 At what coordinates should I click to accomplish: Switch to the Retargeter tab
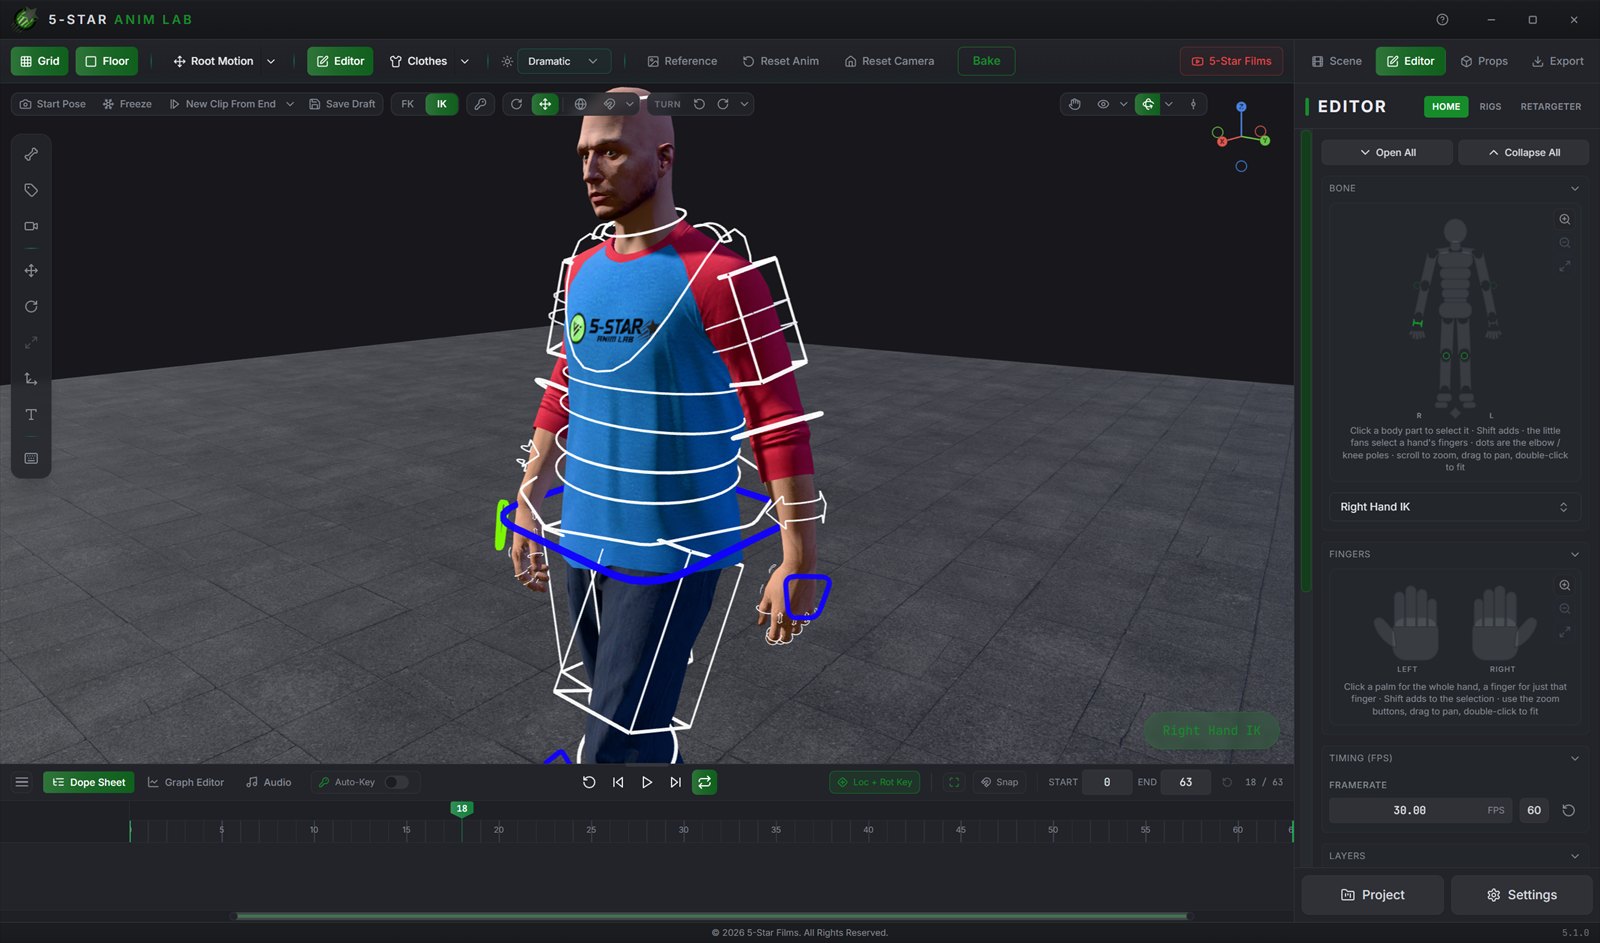[1551, 106]
